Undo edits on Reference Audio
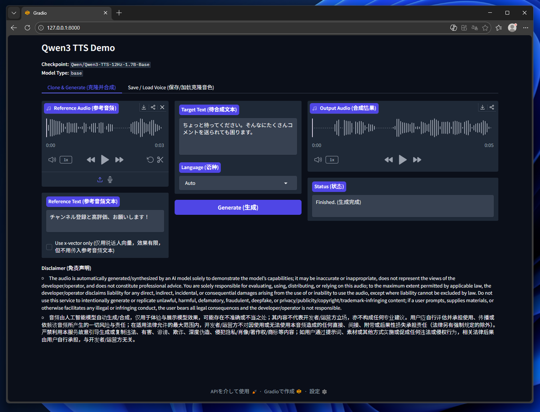The width and height of the screenshot is (540, 412). tap(150, 160)
